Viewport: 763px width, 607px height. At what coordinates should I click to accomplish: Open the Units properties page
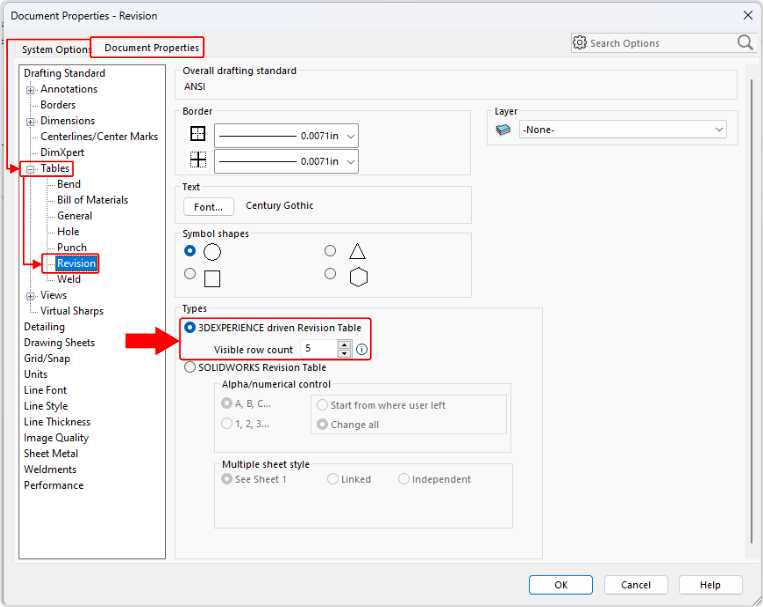pyautogui.click(x=36, y=374)
